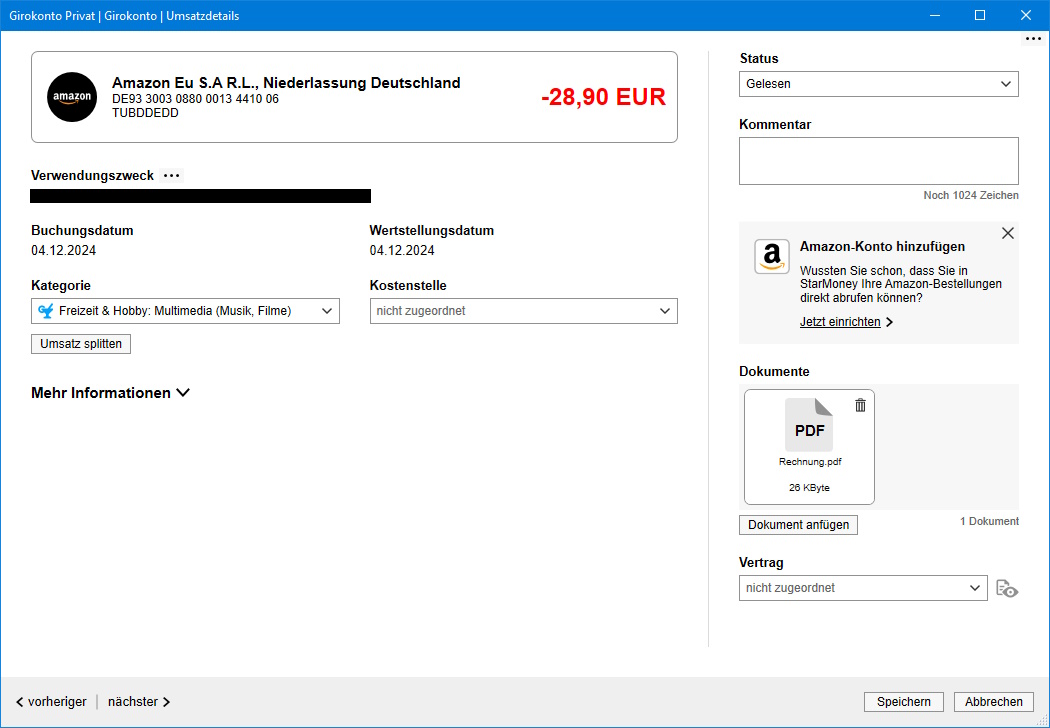Open the top-right three-dots options menu
Viewport: 1050px width, 728px height.
[x=1033, y=39]
